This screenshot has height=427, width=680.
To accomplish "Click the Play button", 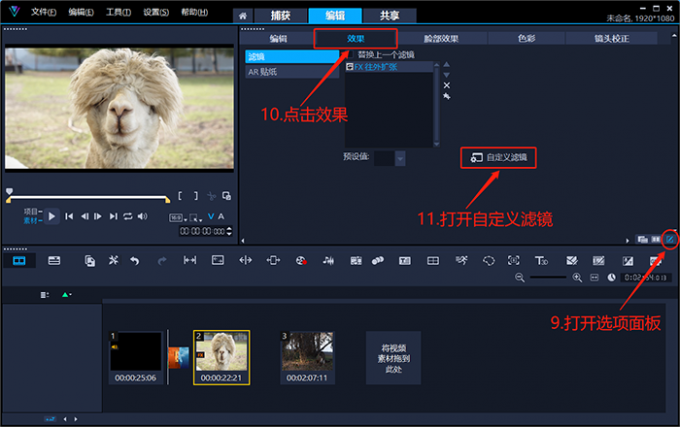I will [x=52, y=216].
